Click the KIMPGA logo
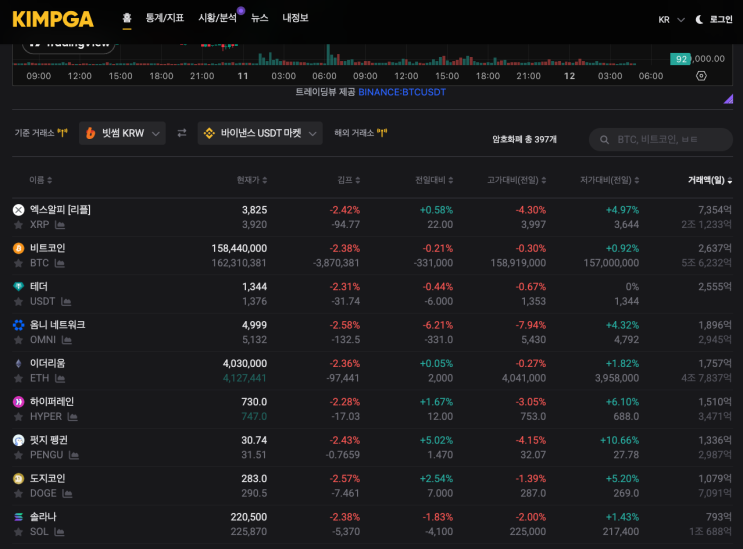 click(x=53, y=19)
